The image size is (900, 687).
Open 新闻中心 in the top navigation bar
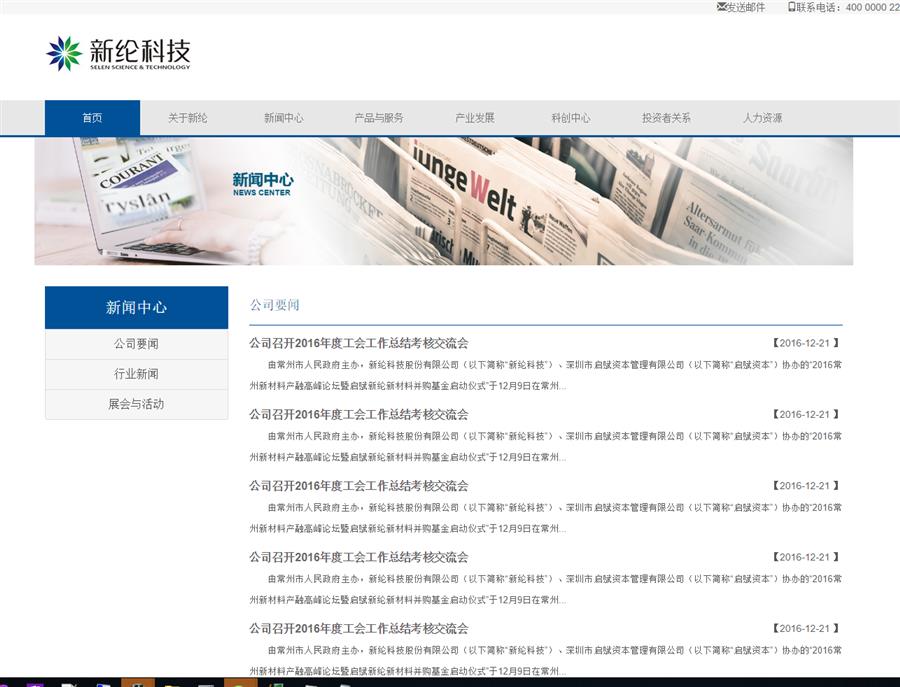pos(284,118)
